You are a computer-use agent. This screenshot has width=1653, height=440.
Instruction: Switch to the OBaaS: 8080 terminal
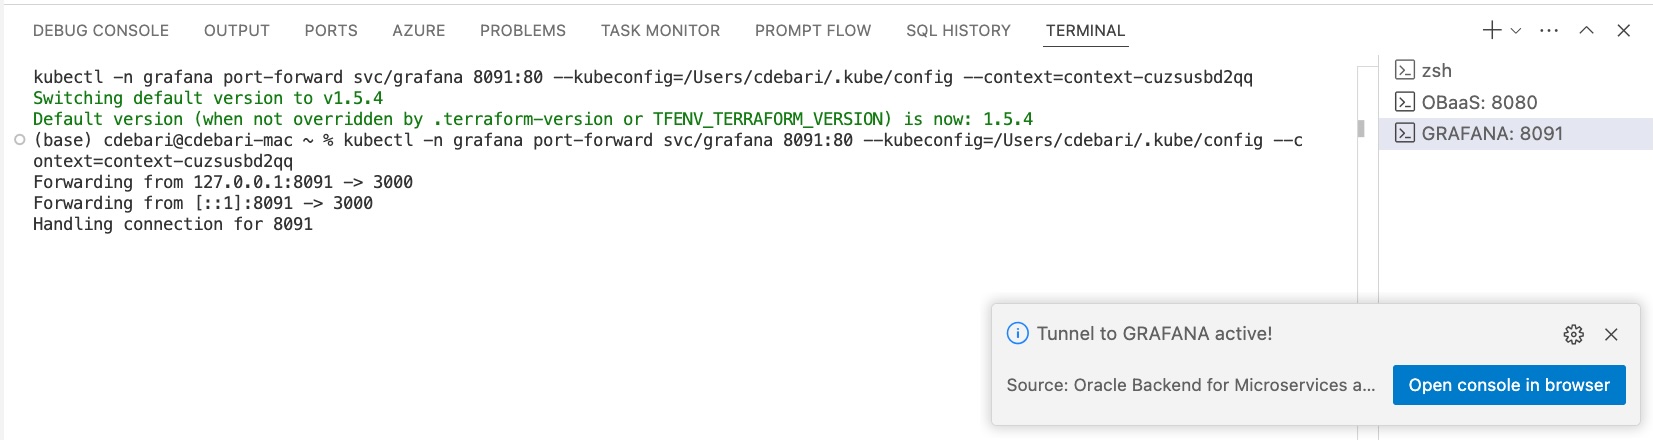pos(1479,102)
